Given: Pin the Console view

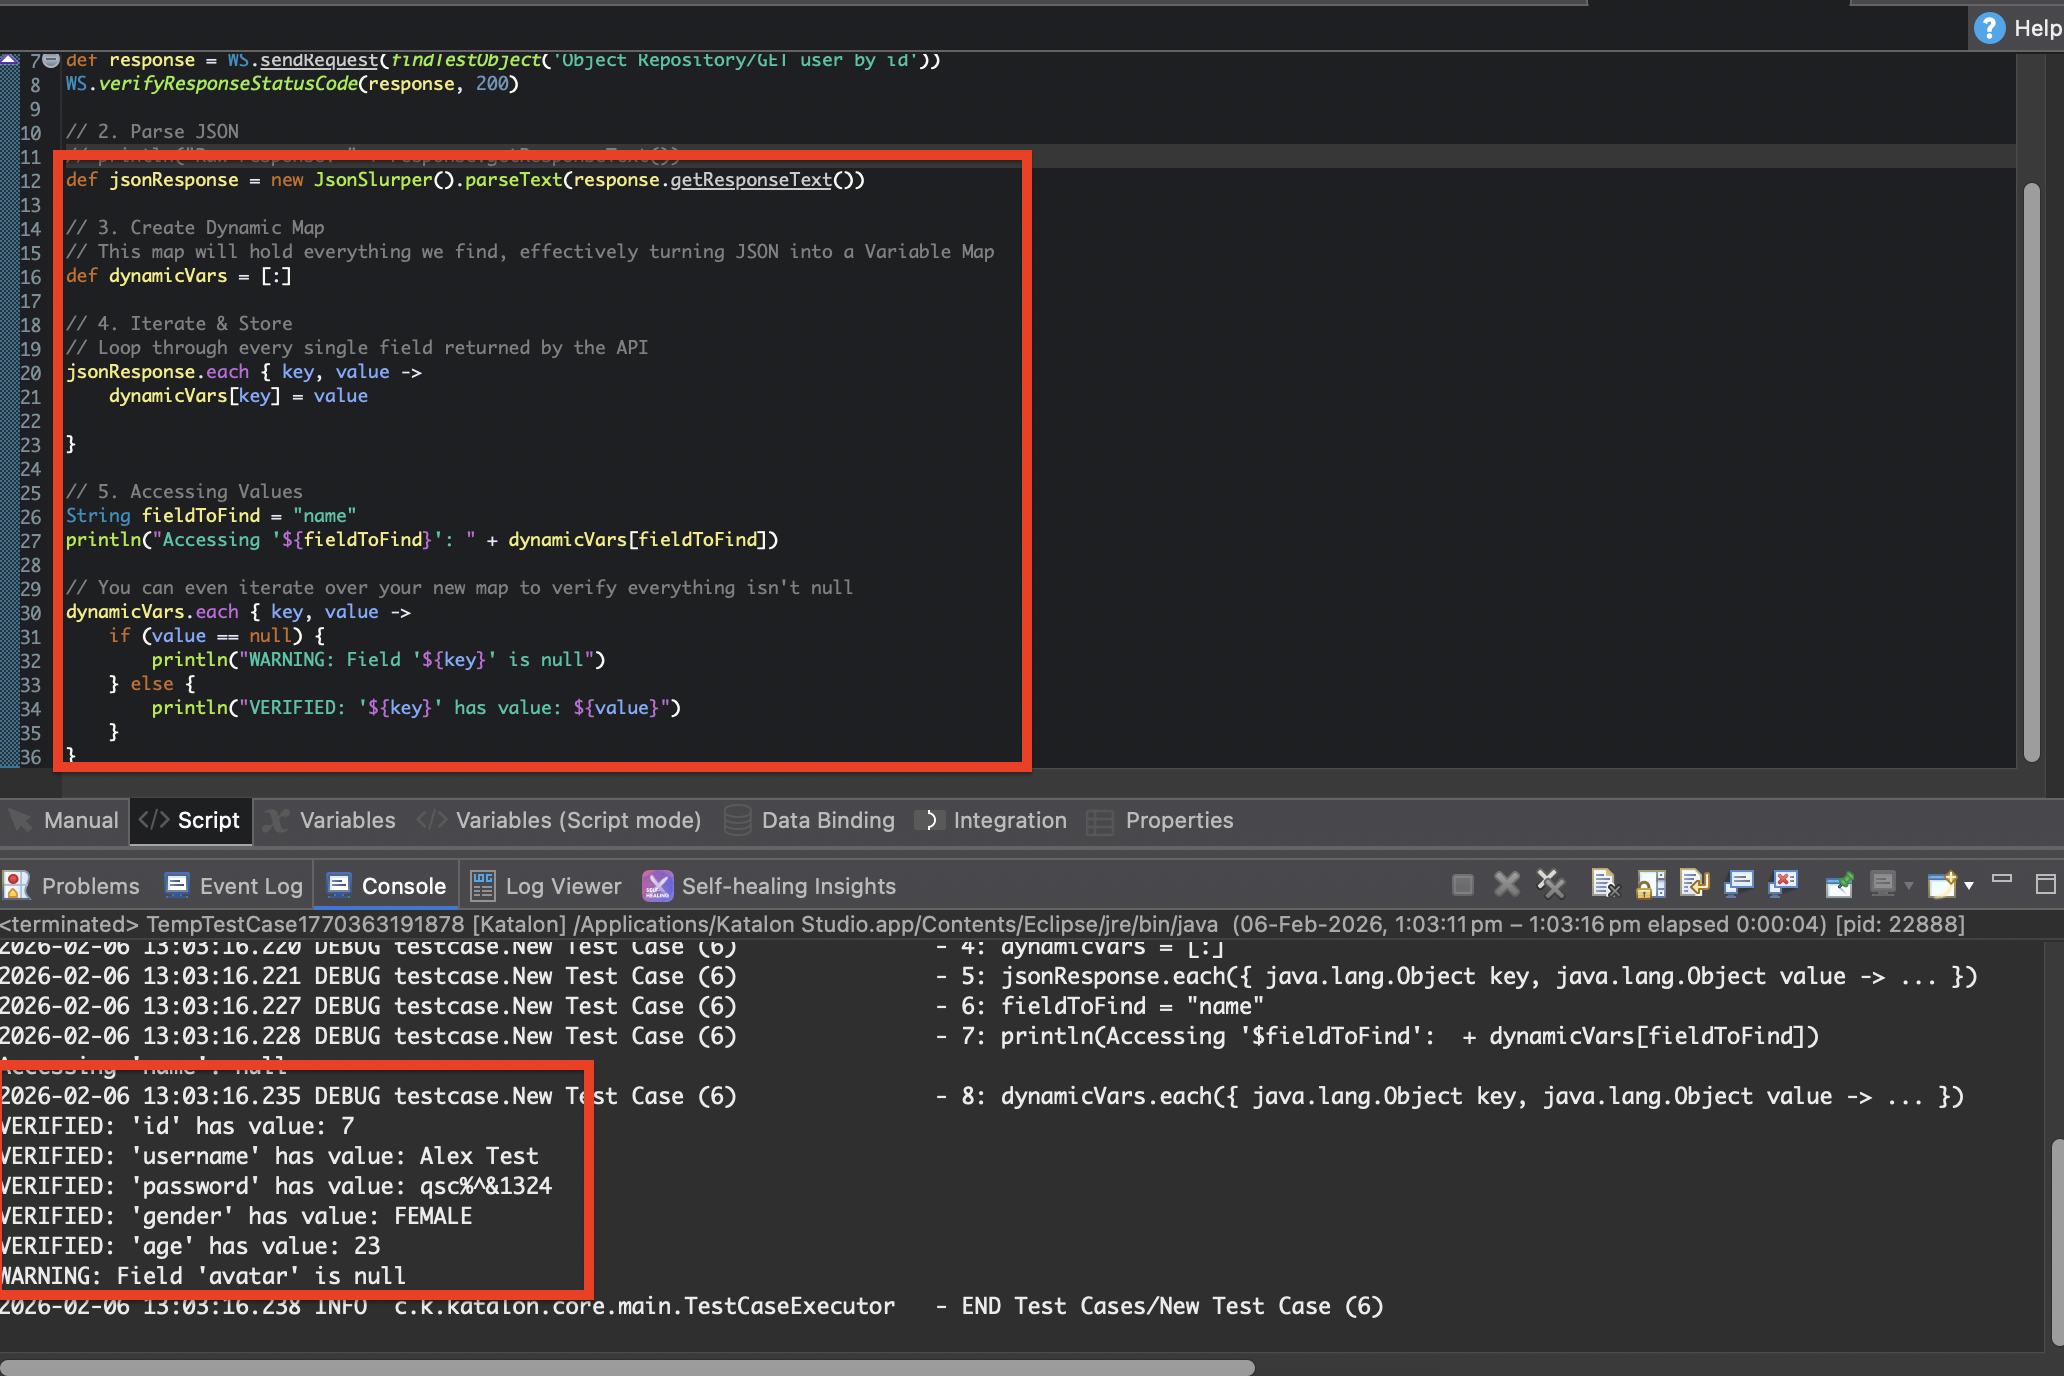Looking at the screenshot, I should click(x=1840, y=885).
